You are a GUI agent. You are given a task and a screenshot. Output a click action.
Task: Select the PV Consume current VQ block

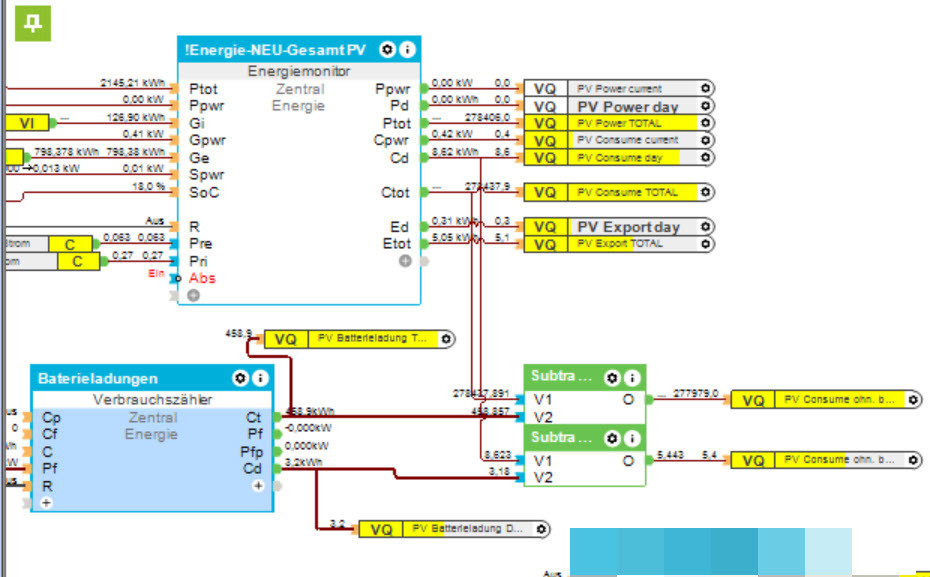[x=619, y=141]
